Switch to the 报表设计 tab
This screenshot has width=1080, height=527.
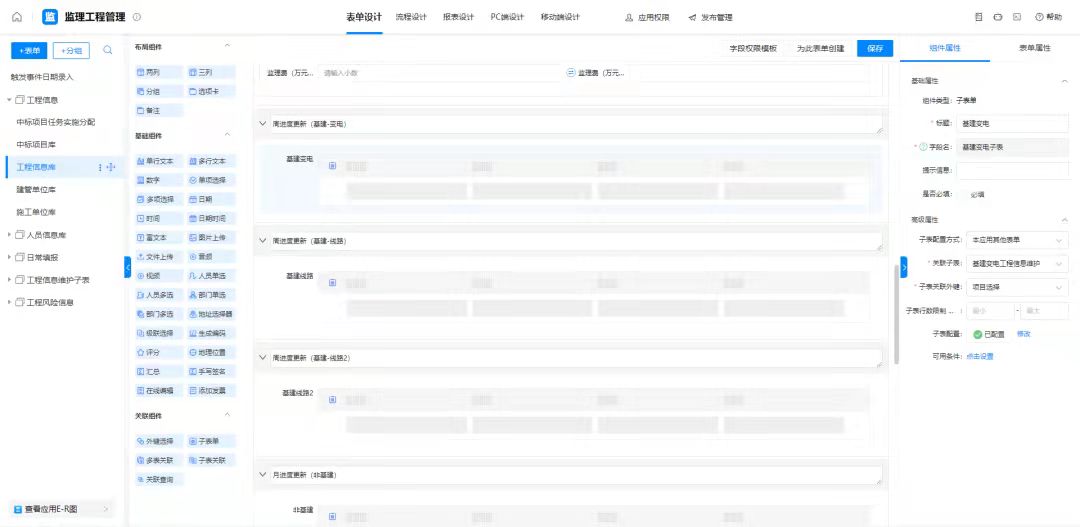click(459, 17)
